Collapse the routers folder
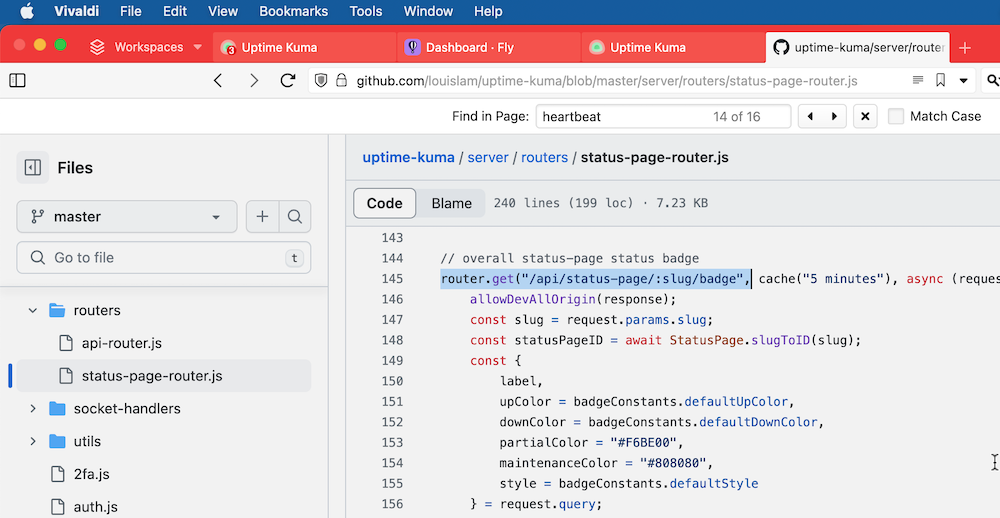 33,311
